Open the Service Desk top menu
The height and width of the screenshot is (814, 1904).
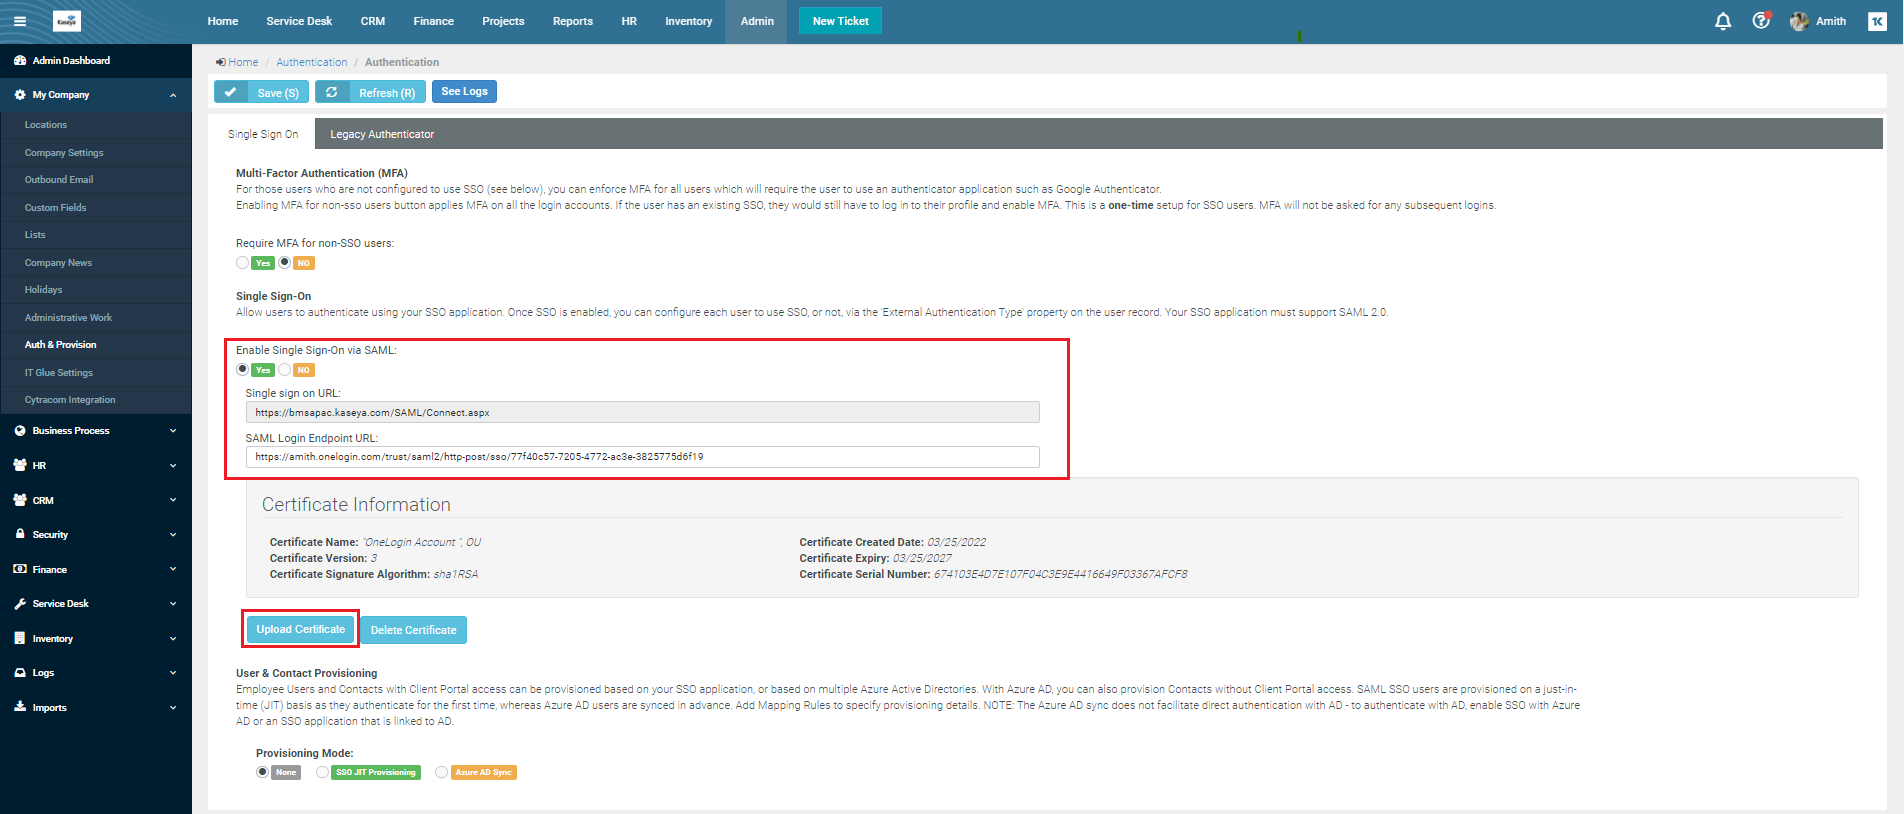click(x=299, y=21)
